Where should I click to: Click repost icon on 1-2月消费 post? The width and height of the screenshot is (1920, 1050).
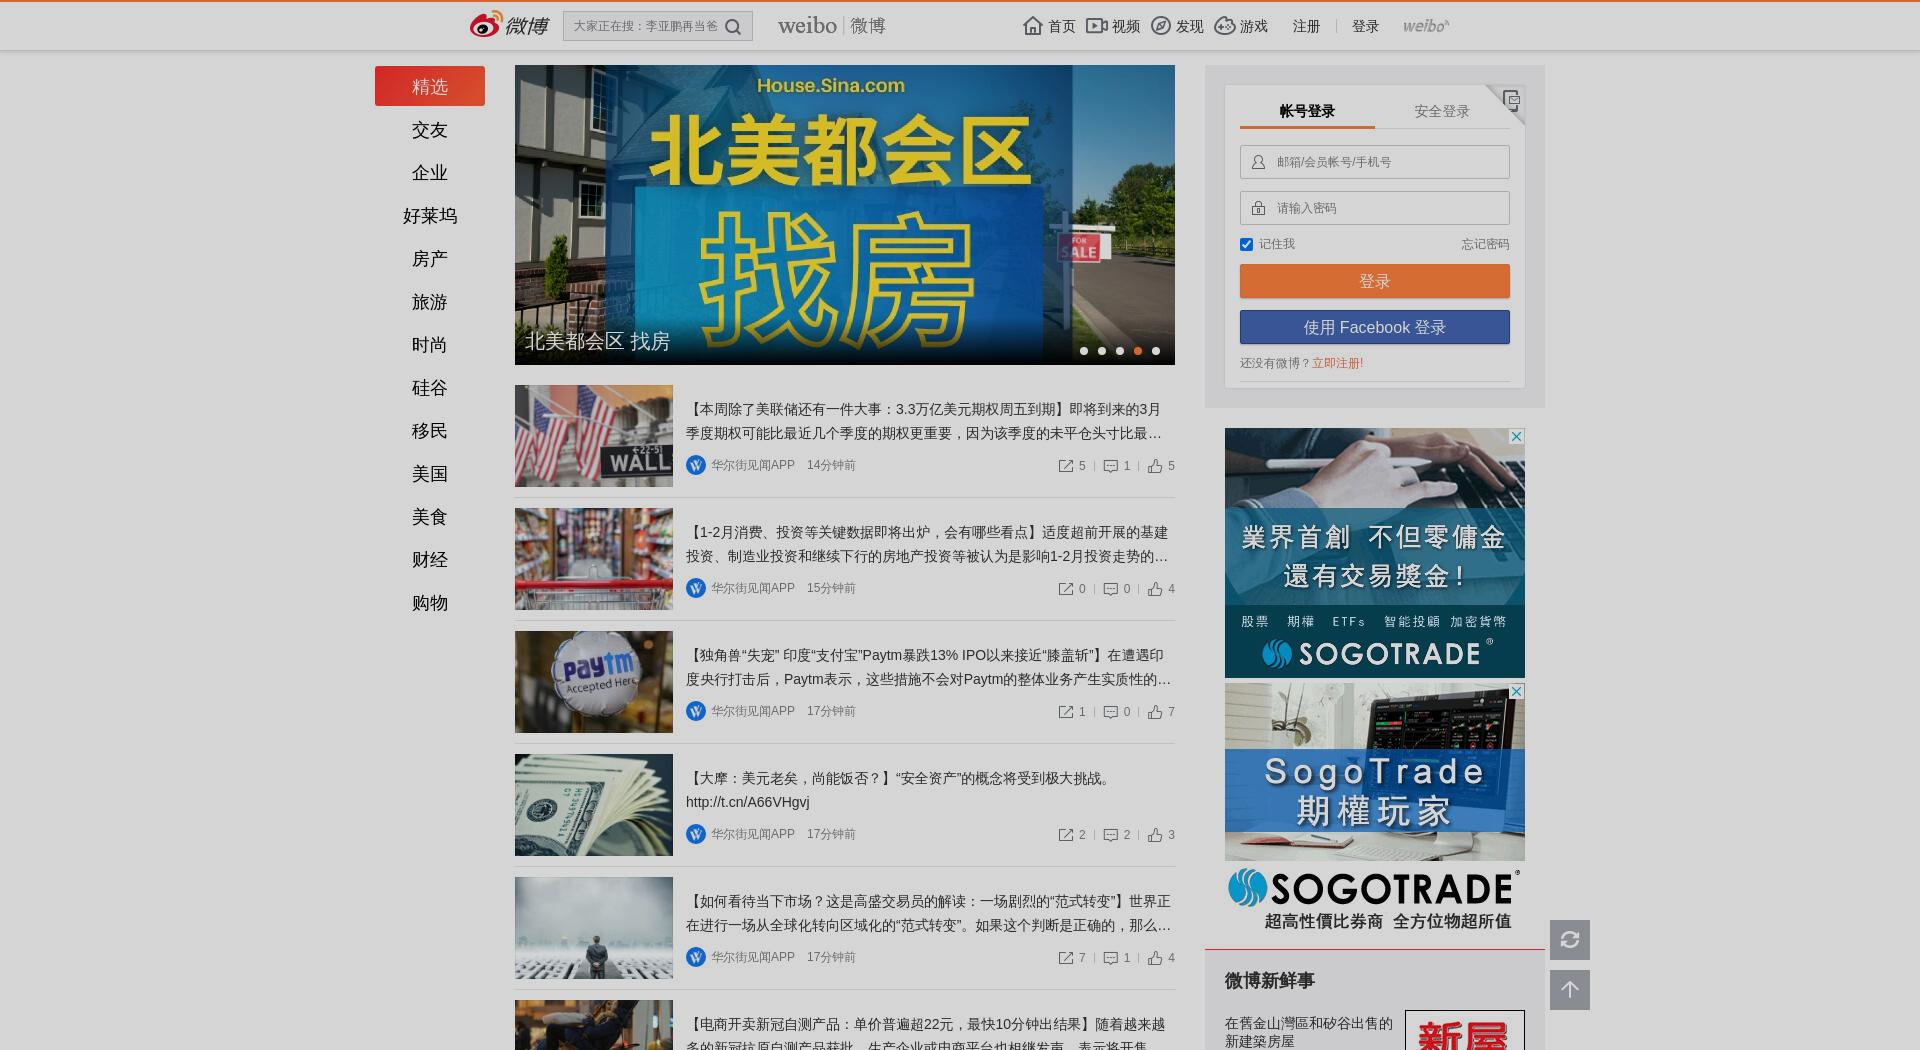point(1066,589)
